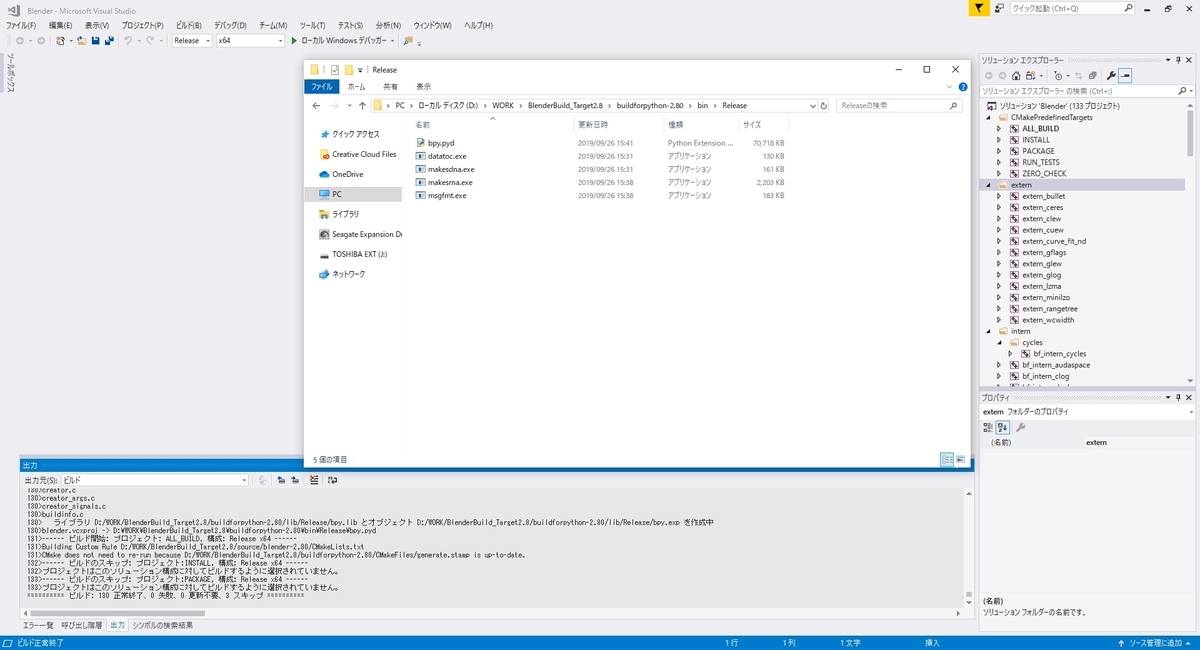Collapse the CMakePredefinedTargets folder

[989, 117]
